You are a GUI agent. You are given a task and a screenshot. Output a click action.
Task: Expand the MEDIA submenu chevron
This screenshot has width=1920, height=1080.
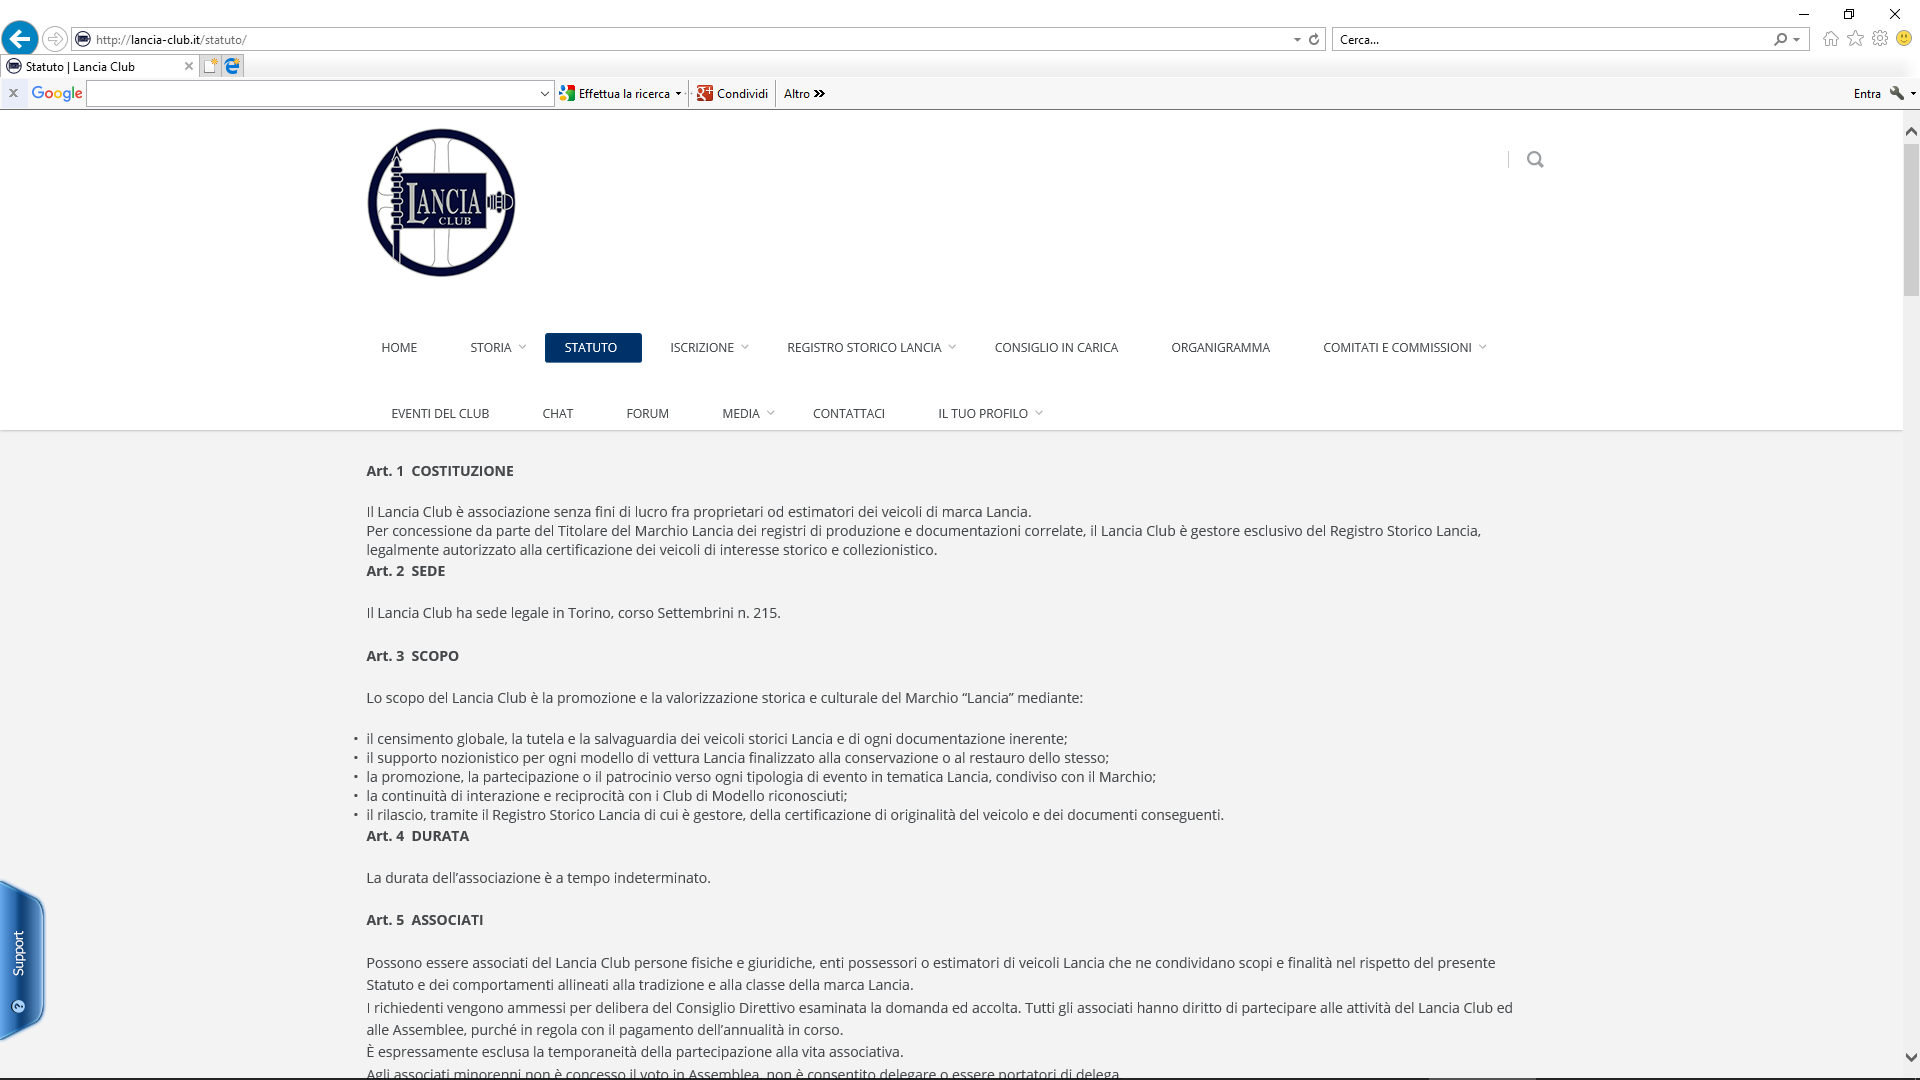(770, 413)
